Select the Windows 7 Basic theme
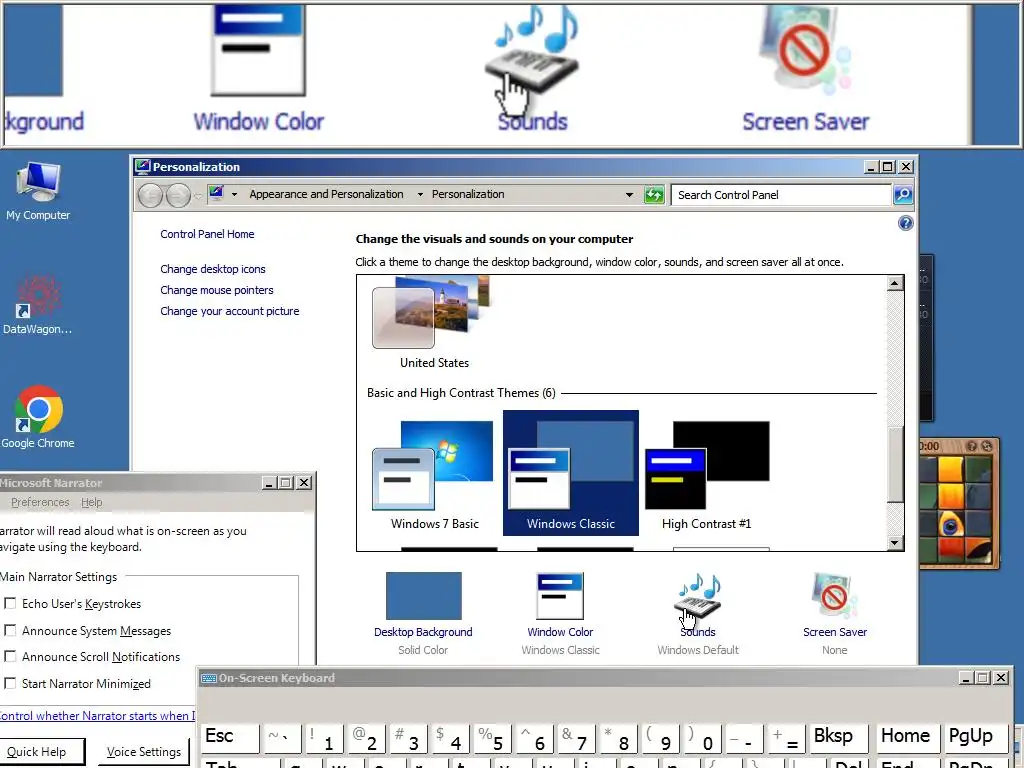This screenshot has height=768, width=1024. point(434,474)
